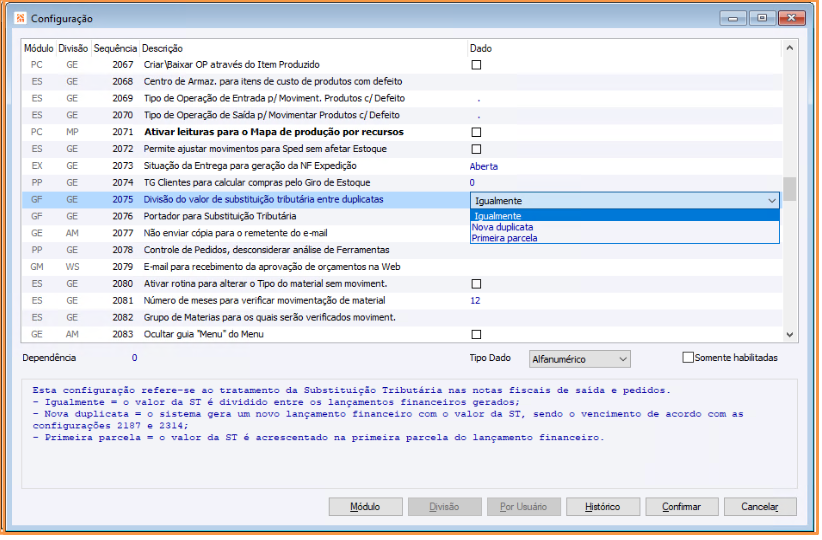
Task: Toggle checkbox for Criar\Baixar OP através do Item Produzido
Action: click(477, 65)
